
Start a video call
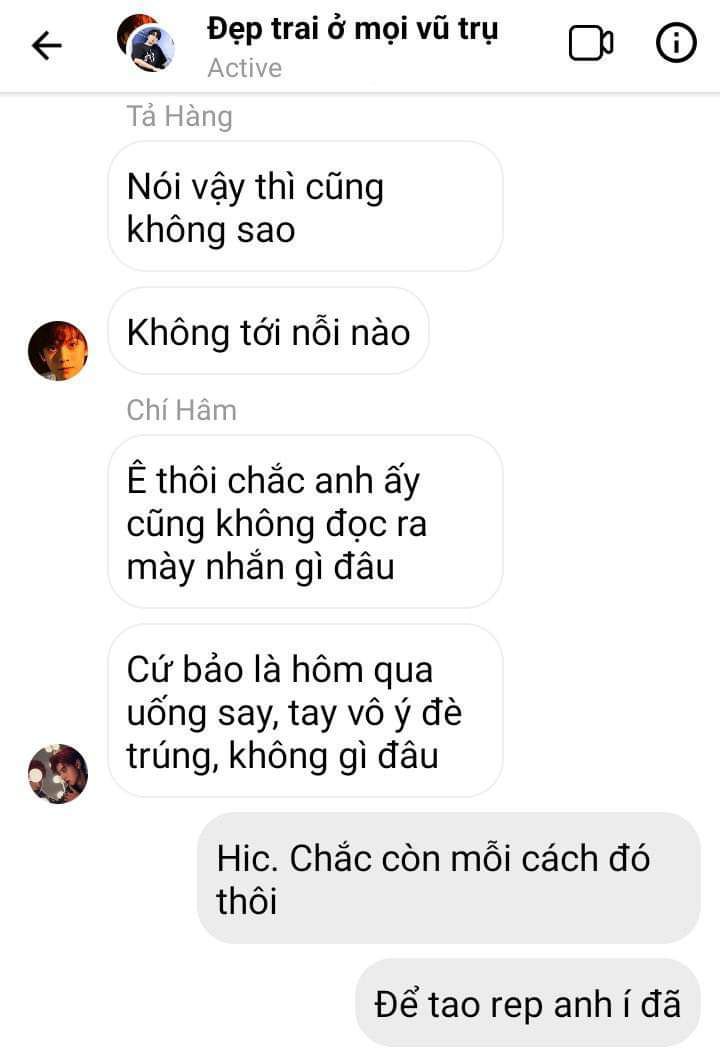[590, 43]
